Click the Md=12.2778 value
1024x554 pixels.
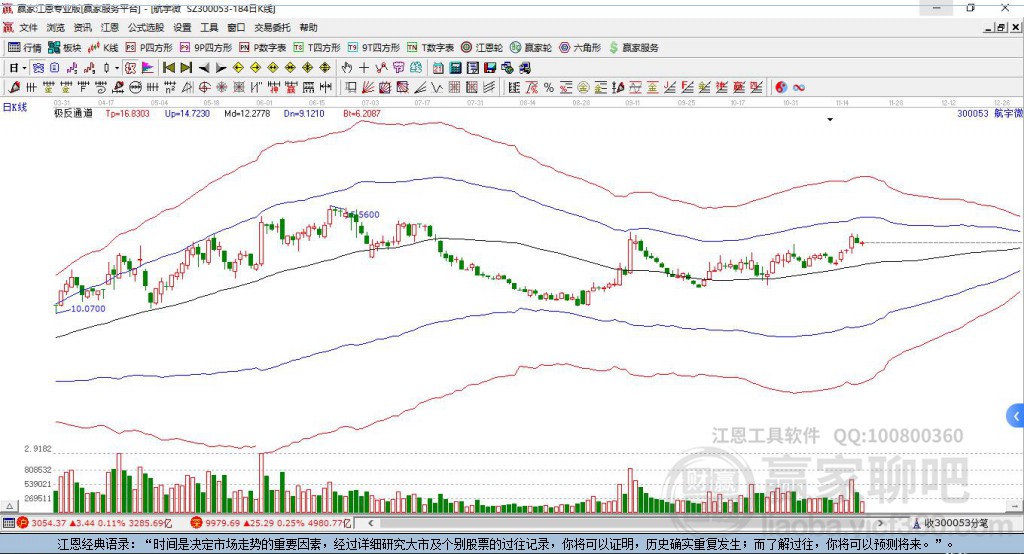pos(247,114)
